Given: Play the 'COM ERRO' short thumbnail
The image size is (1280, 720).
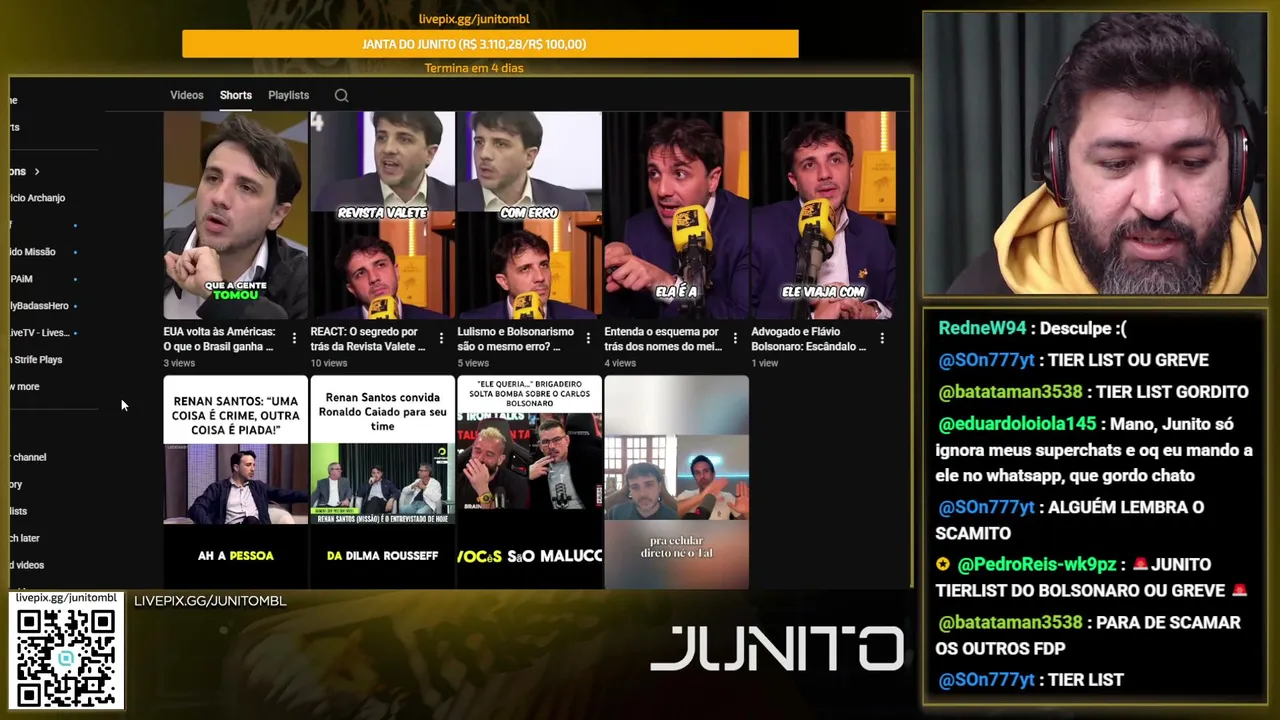Looking at the screenshot, I should point(530,215).
